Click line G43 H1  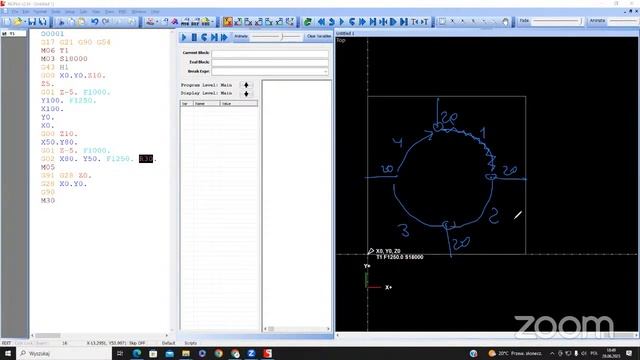tap(55, 67)
